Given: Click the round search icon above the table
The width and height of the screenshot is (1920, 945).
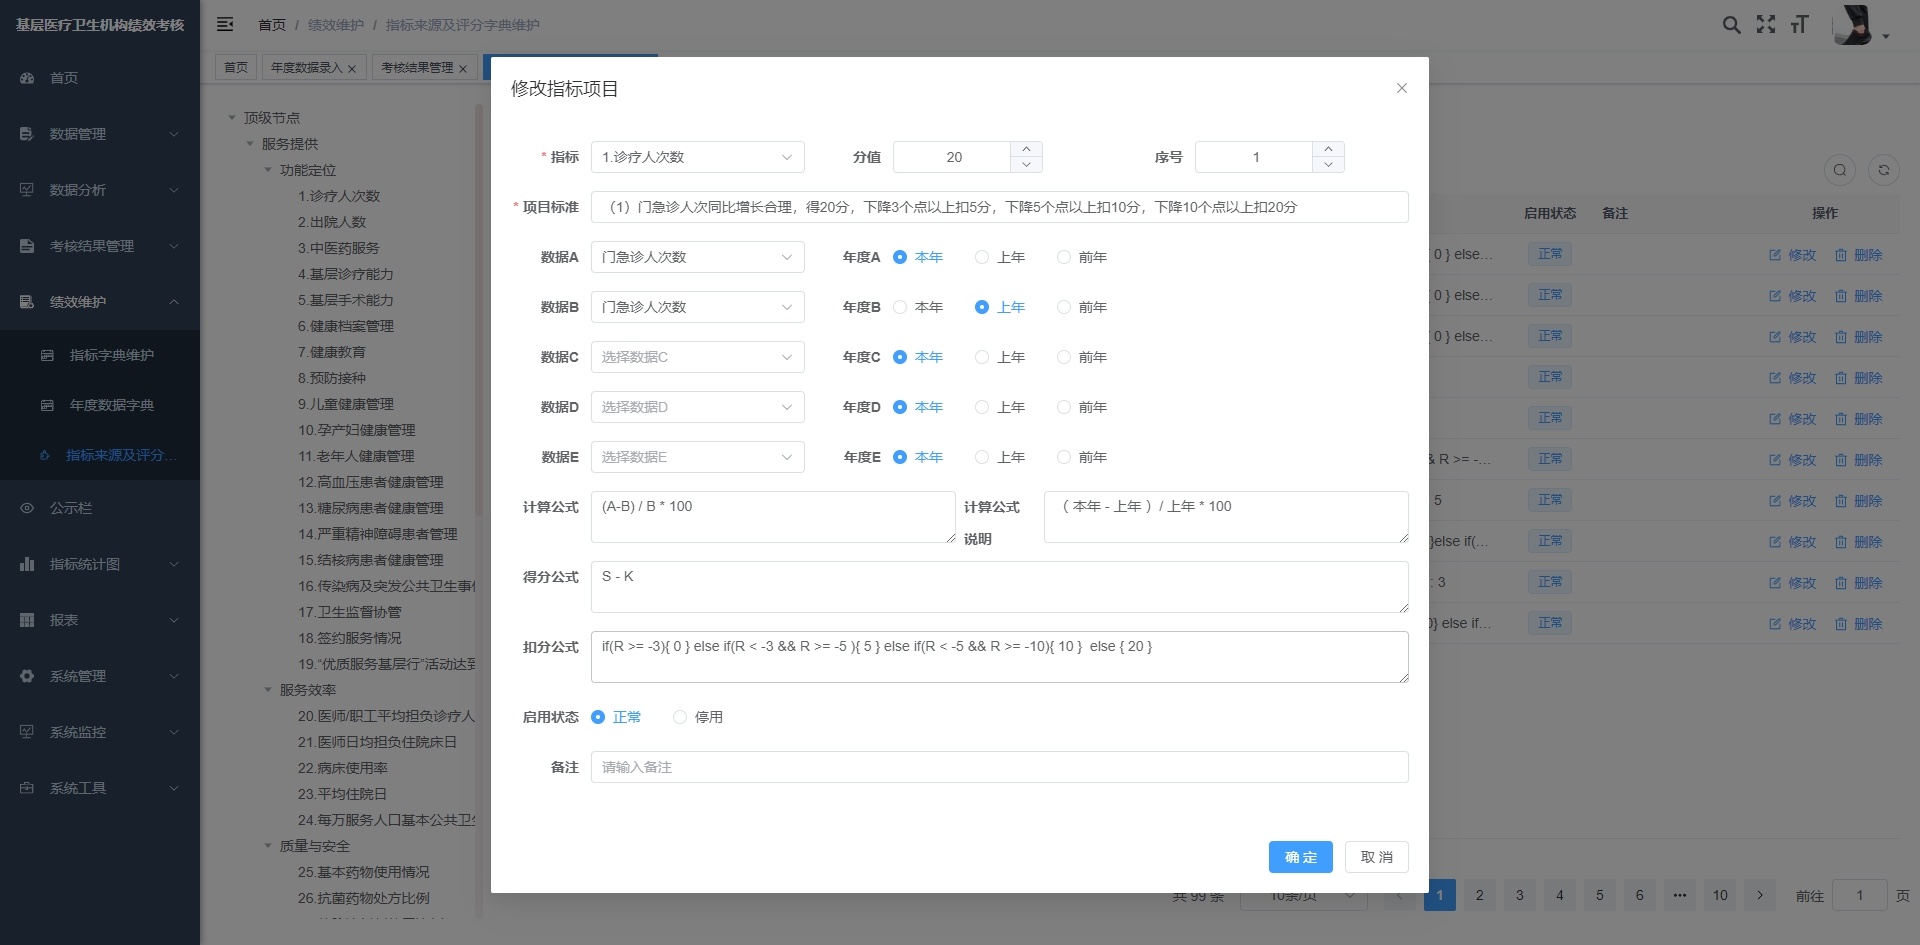Looking at the screenshot, I should 1840,170.
